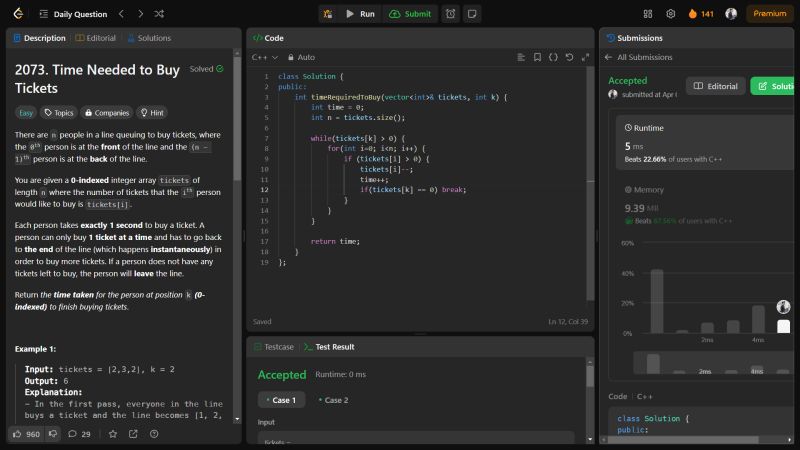Screen dimensions: 800x450
Task: Click the submissions horizontal scrollbar
Action: click(683, 440)
